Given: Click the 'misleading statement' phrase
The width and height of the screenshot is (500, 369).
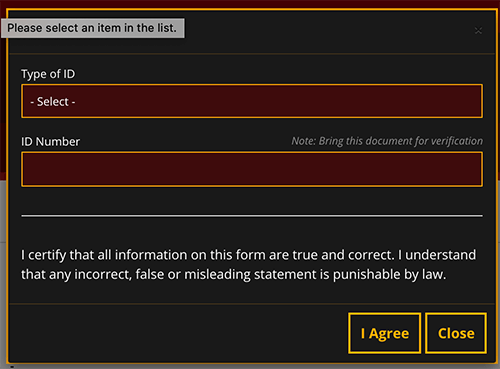Looking at the screenshot, I should pos(257,275).
